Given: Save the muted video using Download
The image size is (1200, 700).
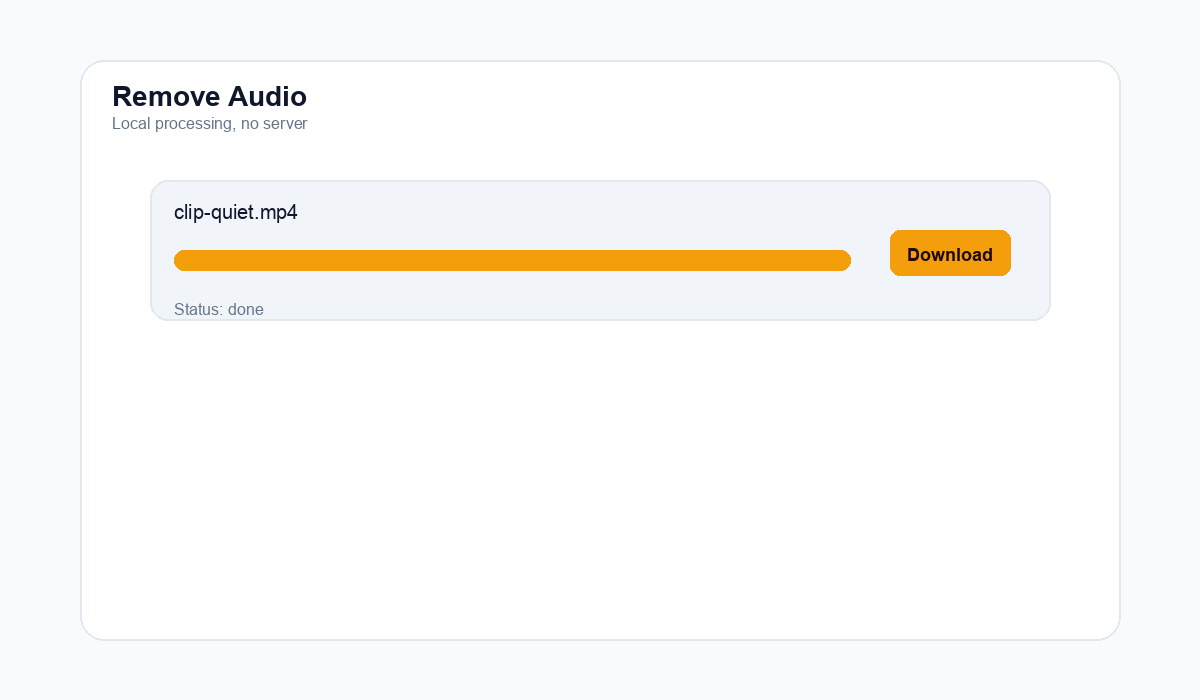Looking at the screenshot, I should tap(950, 254).
